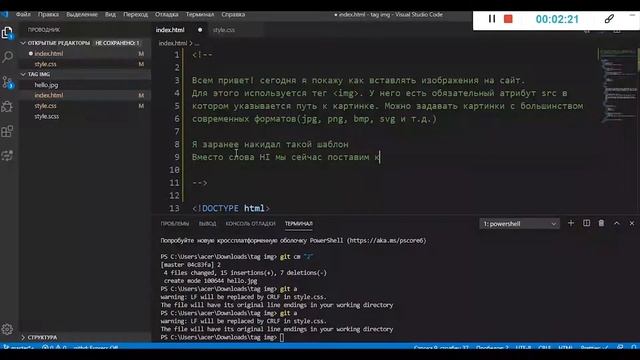Pause the screen recording
The height and width of the screenshot is (360, 640).
point(492,19)
